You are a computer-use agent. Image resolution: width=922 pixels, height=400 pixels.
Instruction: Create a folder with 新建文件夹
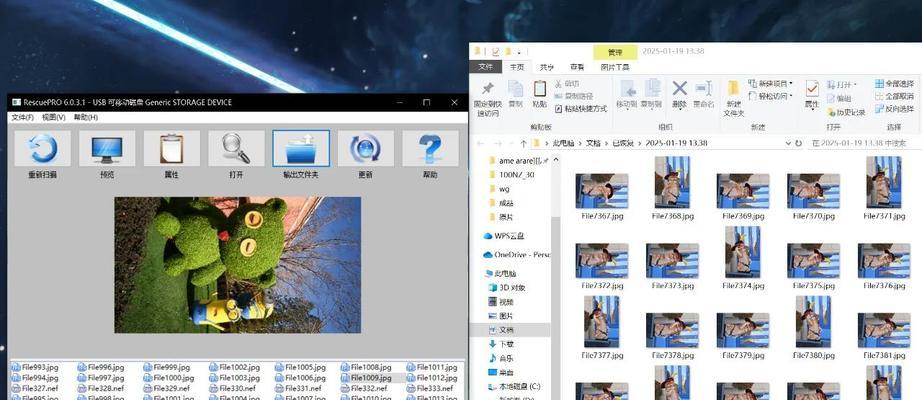(733, 98)
